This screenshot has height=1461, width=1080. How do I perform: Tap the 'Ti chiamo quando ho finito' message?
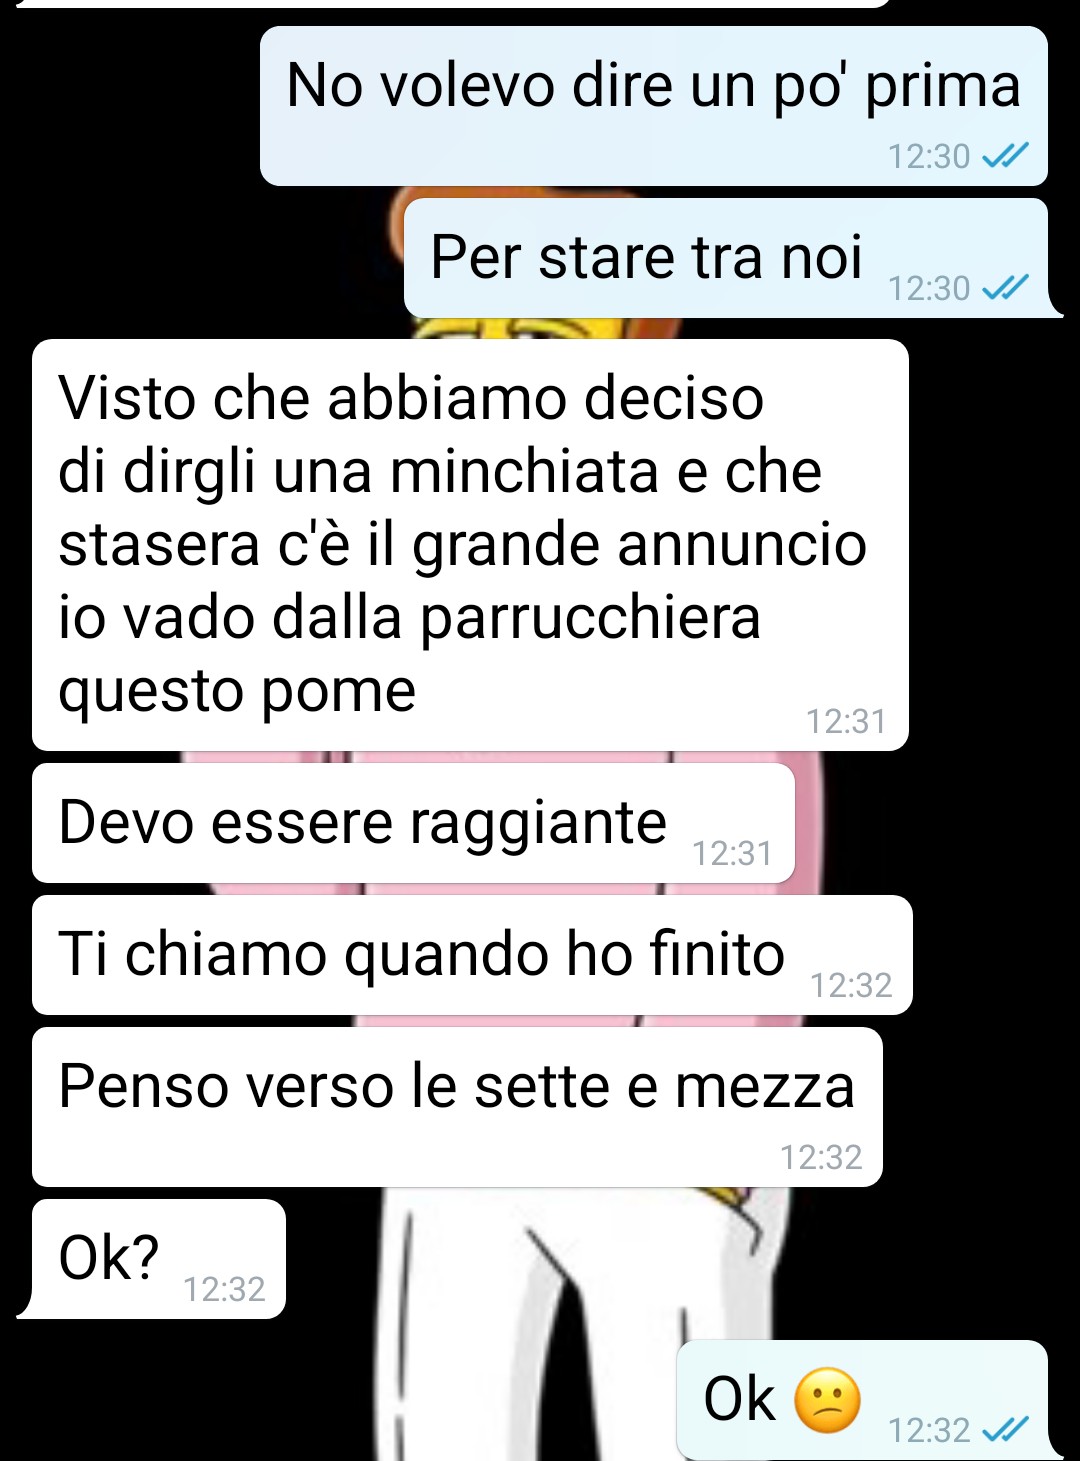coord(472,955)
